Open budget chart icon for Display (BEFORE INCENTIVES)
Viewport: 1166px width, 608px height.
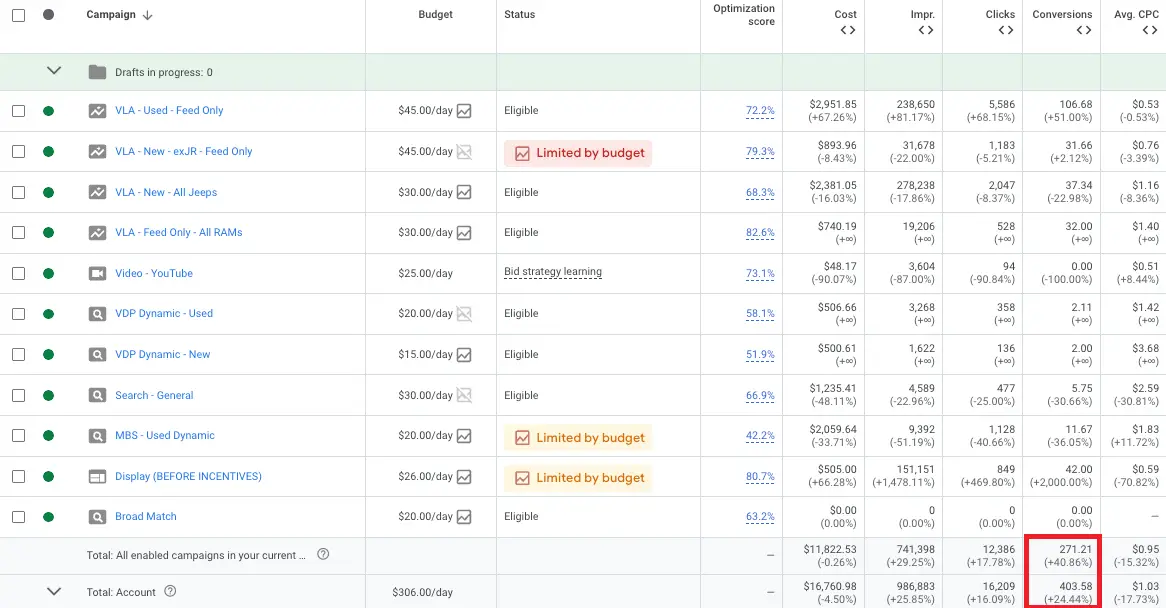(x=464, y=476)
